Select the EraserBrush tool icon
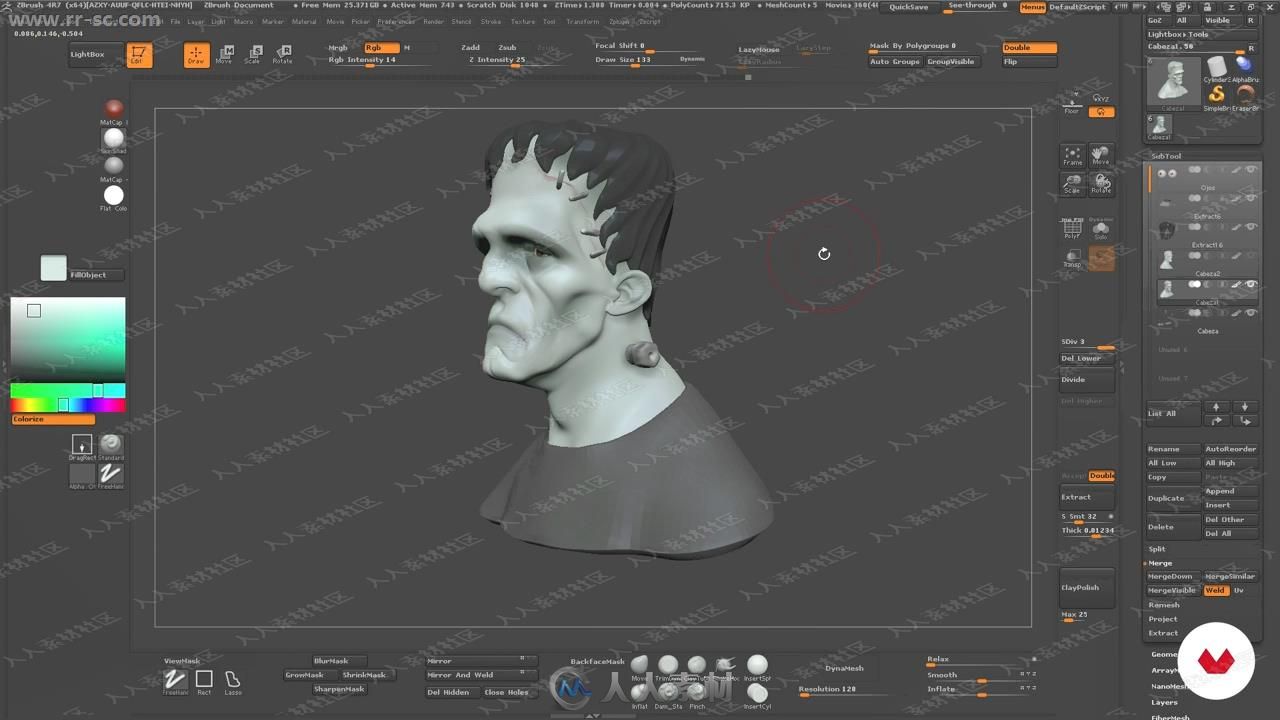The height and width of the screenshot is (720, 1280). (1245, 97)
